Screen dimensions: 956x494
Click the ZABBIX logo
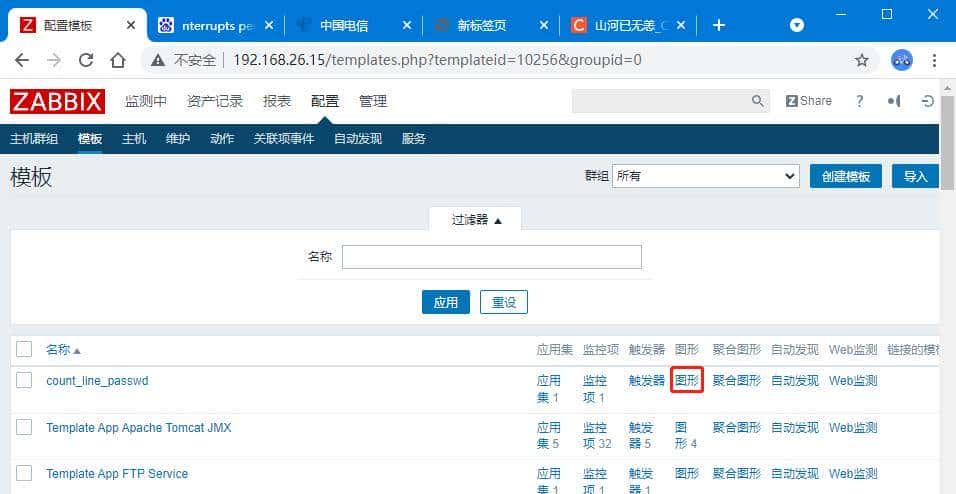pyautogui.click(x=57, y=101)
